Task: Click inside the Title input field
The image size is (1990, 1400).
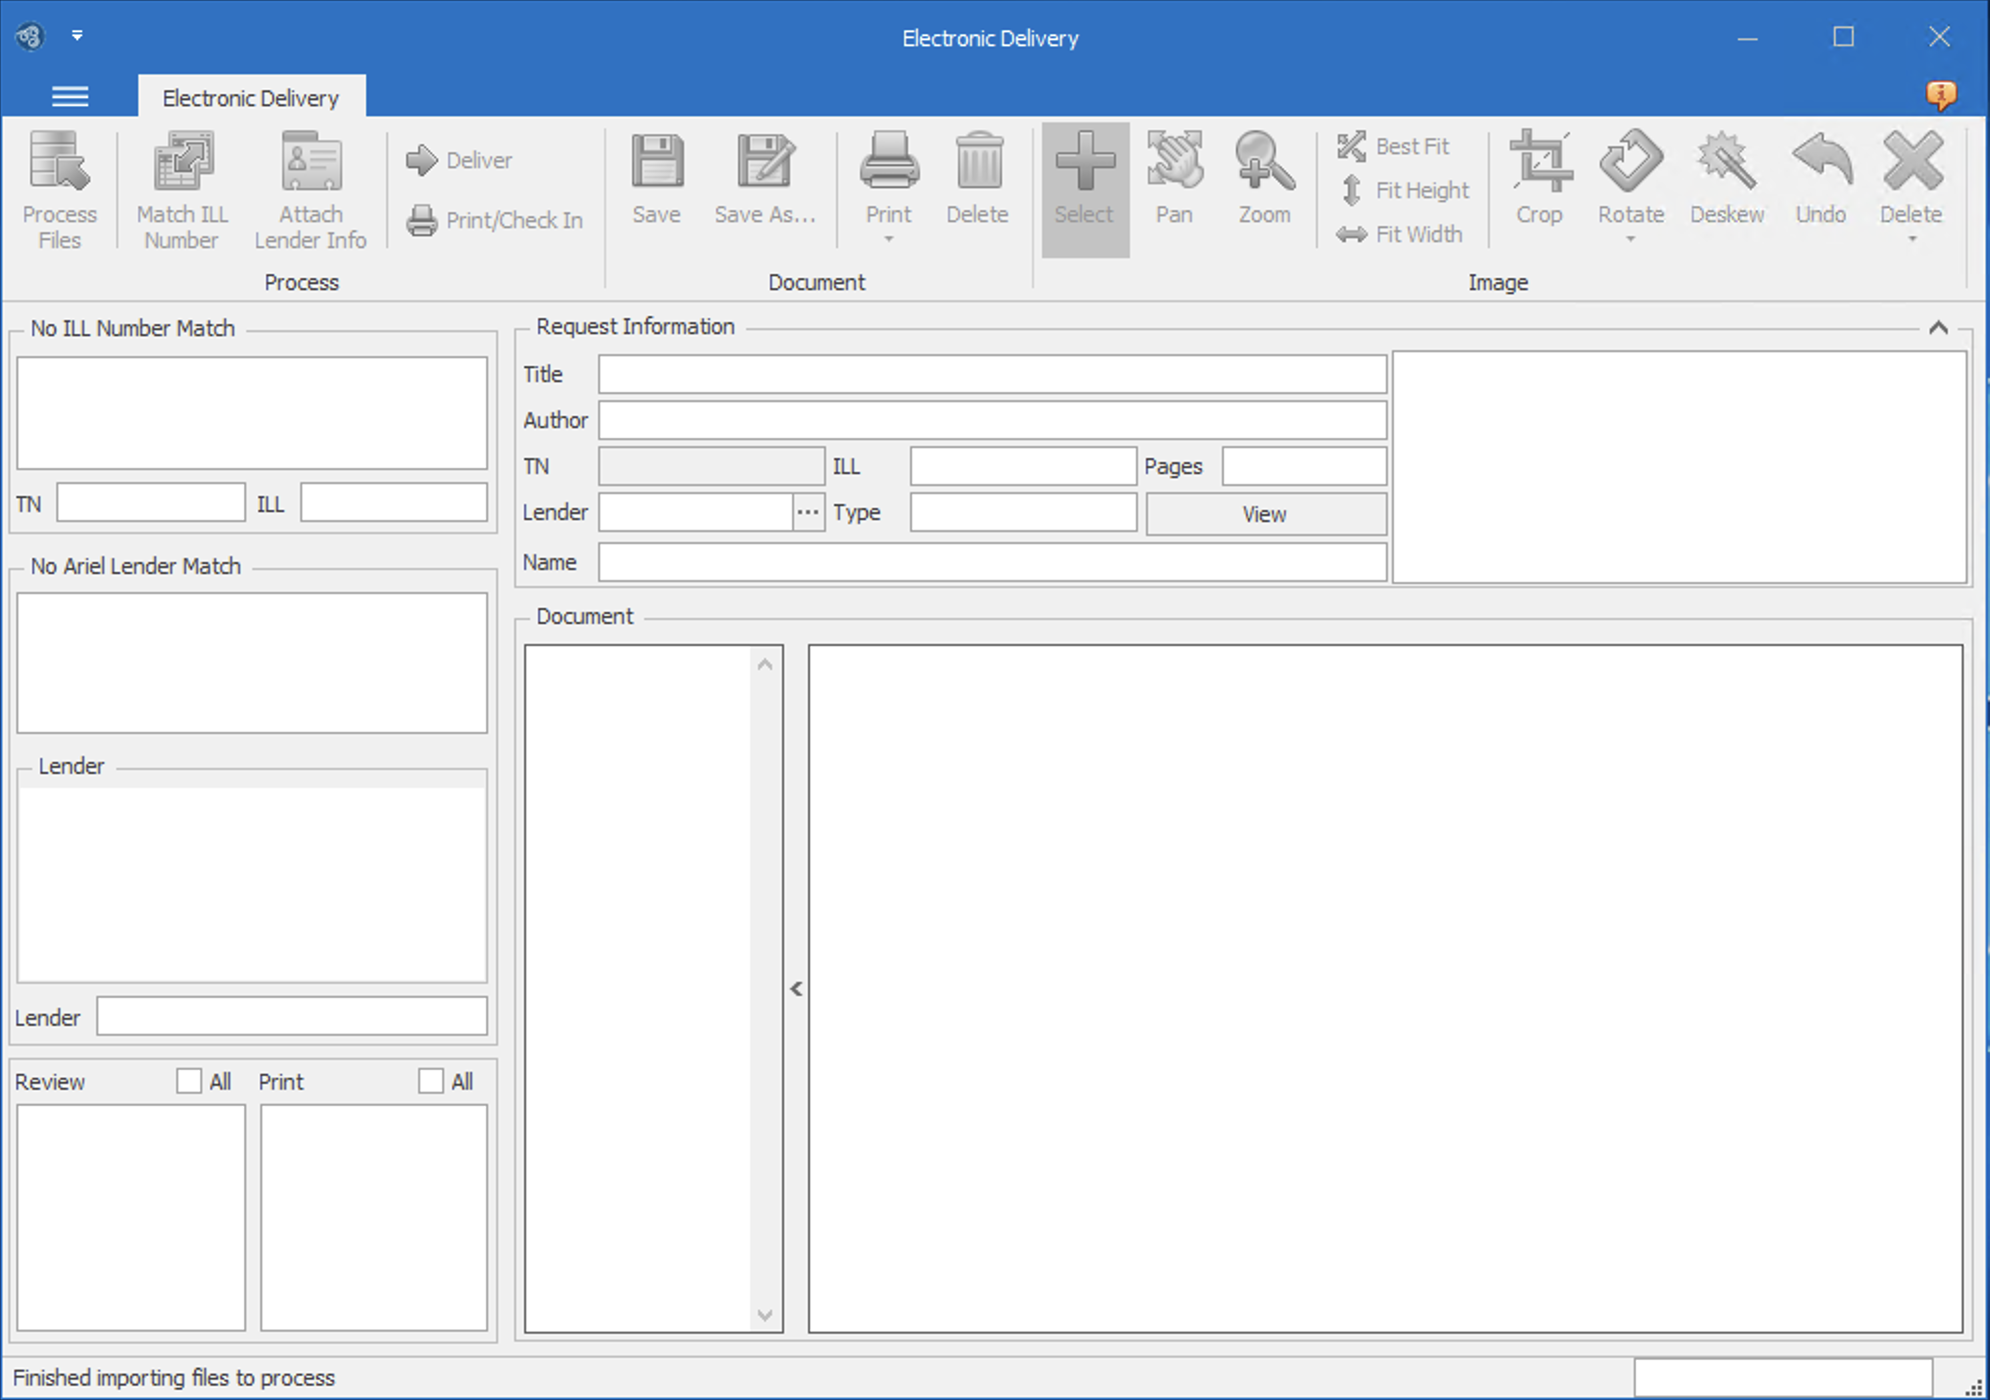Action: [x=990, y=374]
